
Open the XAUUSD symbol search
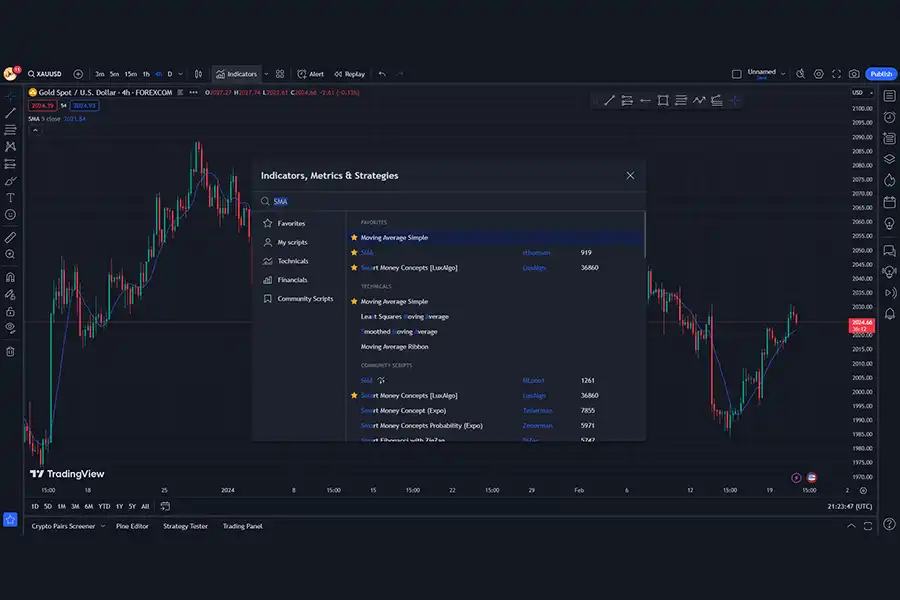click(45, 74)
